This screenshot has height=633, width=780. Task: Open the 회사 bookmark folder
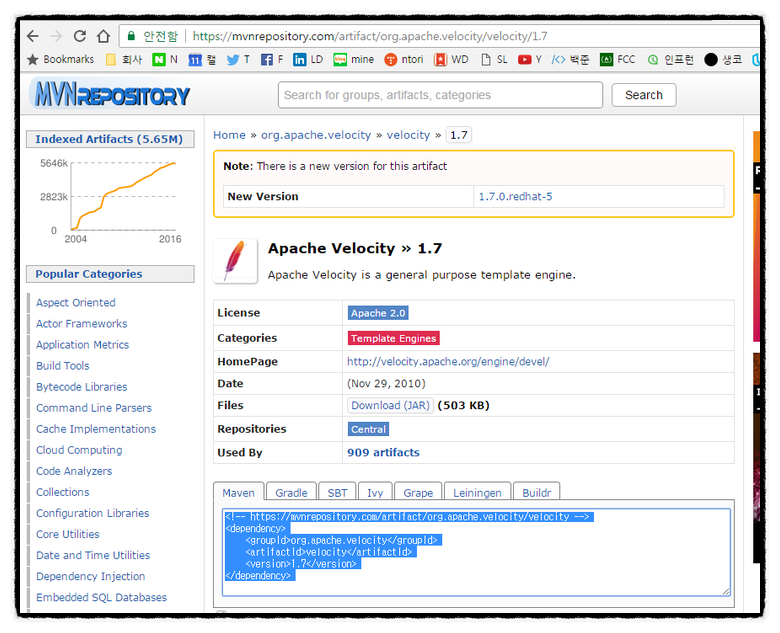[x=124, y=60]
